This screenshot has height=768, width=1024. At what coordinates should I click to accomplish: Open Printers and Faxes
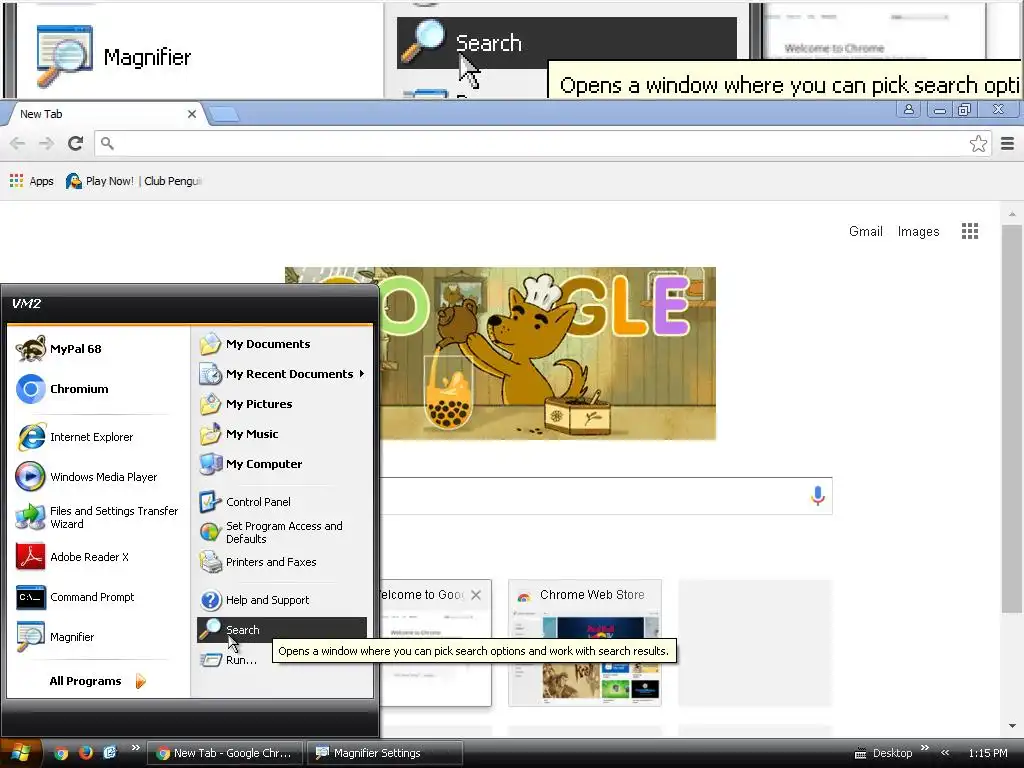click(281, 562)
